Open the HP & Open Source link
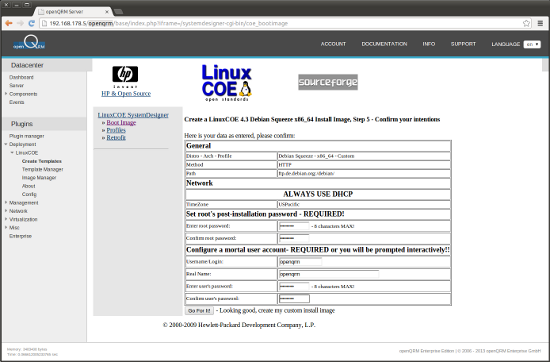This screenshot has height=362, width=550. 126,94
